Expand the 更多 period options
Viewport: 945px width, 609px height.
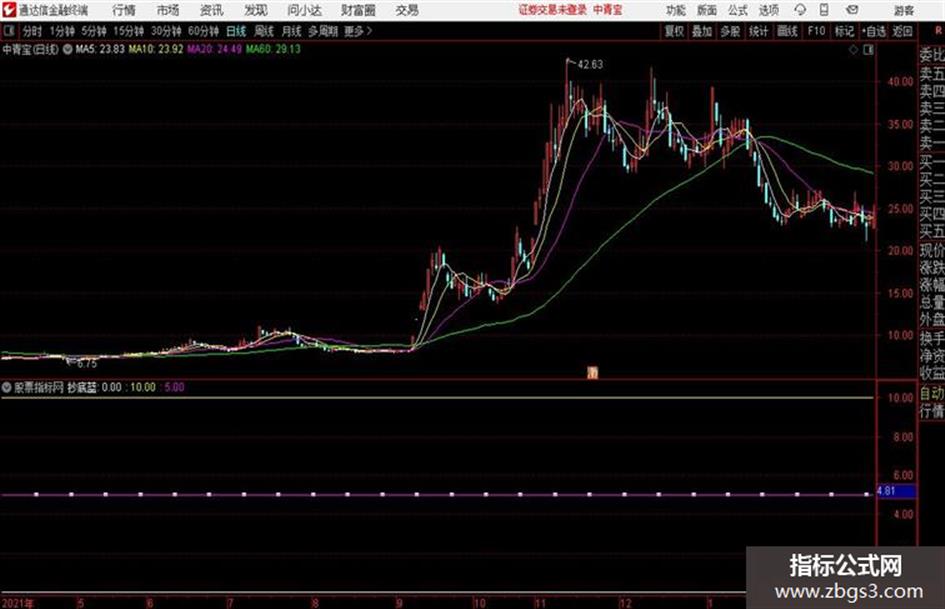pos(358,31)
